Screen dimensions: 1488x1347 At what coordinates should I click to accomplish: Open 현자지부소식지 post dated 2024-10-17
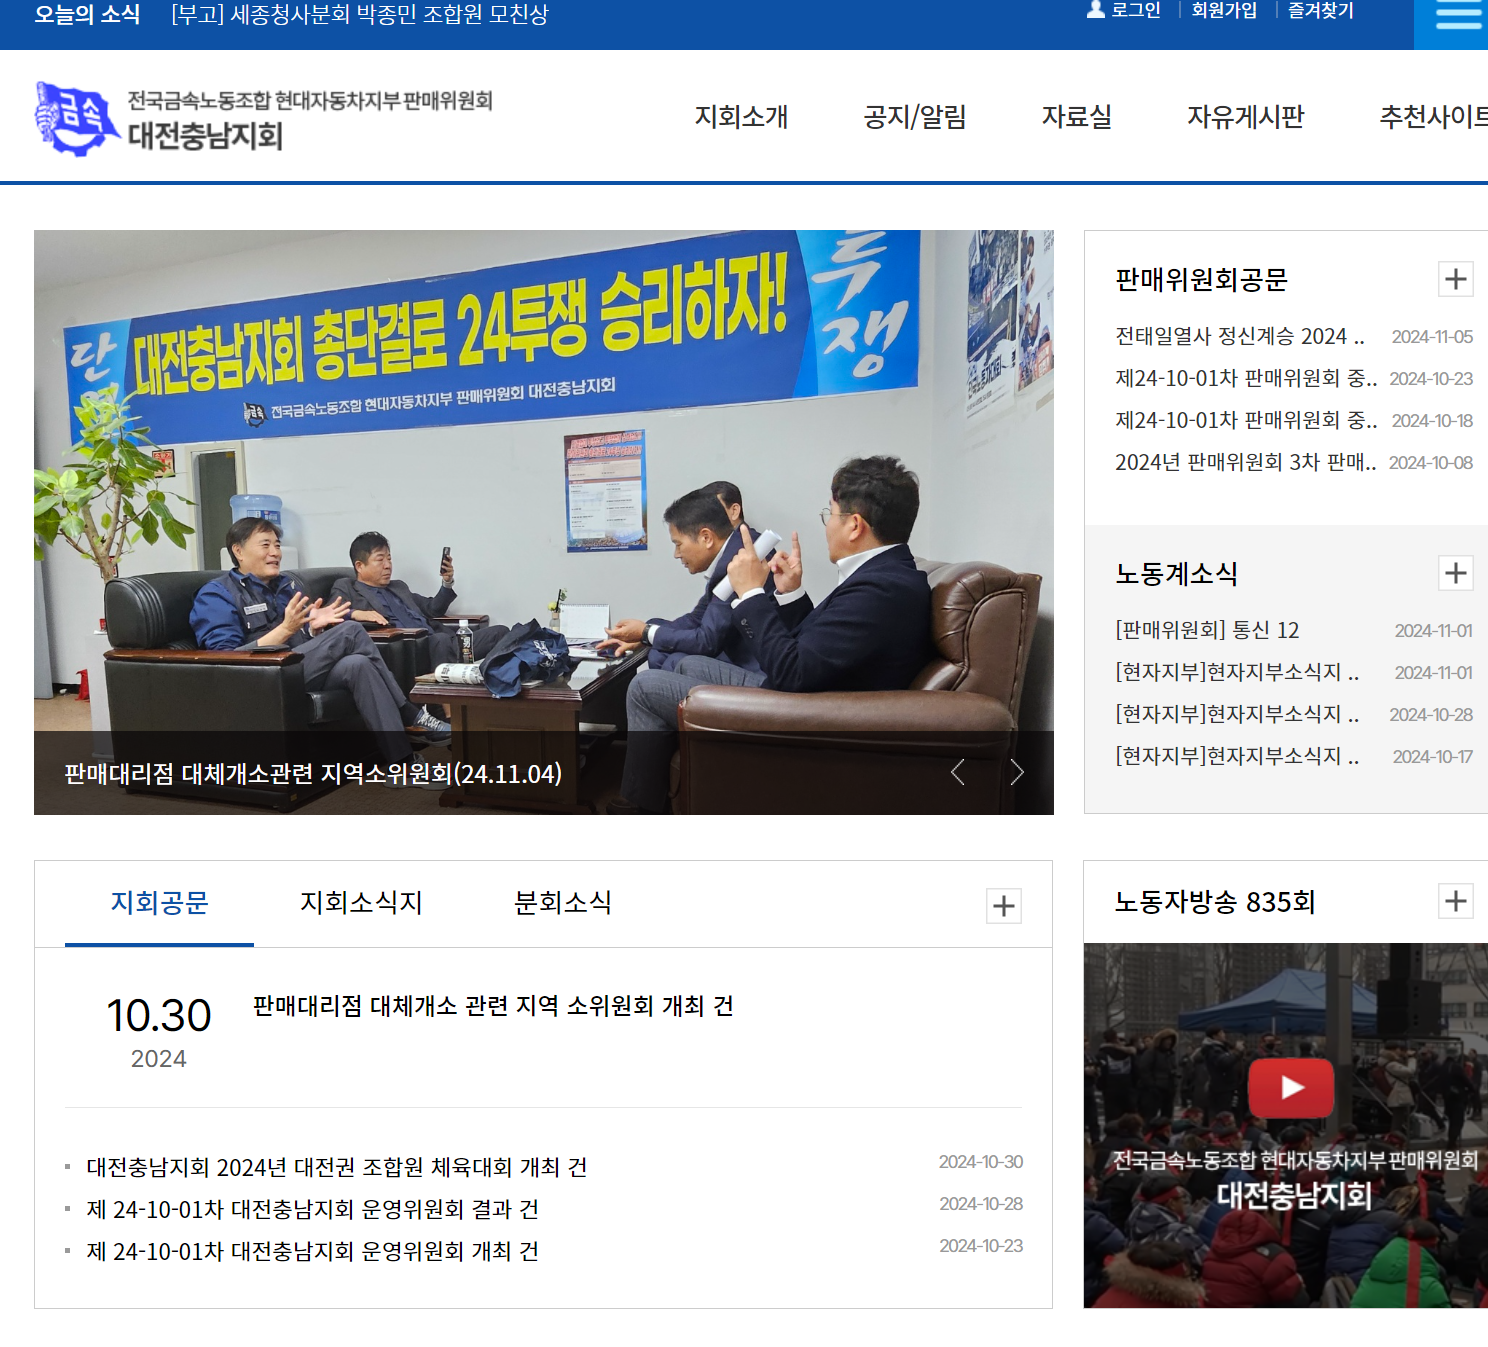(x=1237, y=757)
